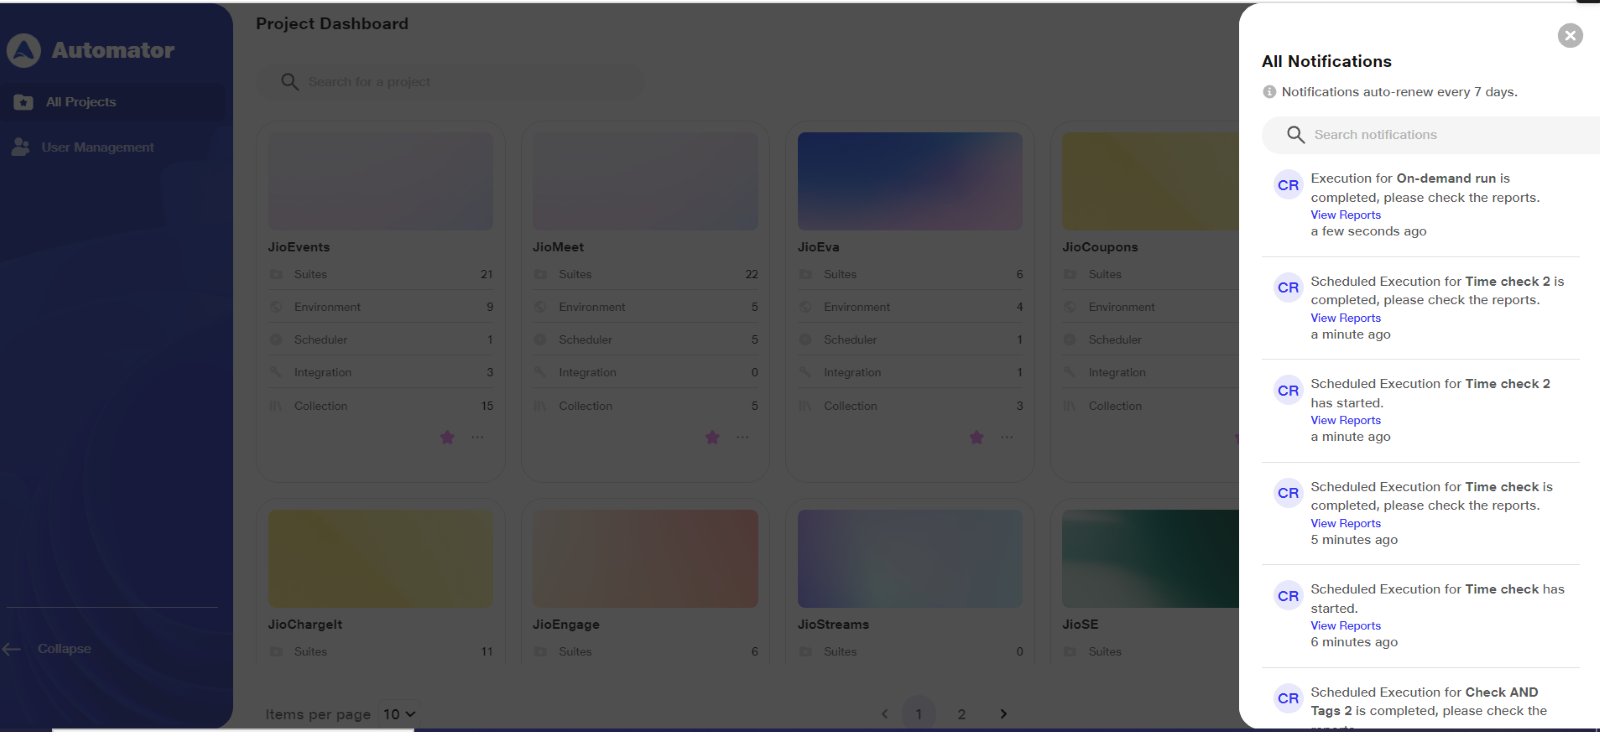The width and height of the screenshot is (1600, 732).
Task: Toggle favorite star on JioMeet card
Action: pyautogui.click(x=712, y=437)
